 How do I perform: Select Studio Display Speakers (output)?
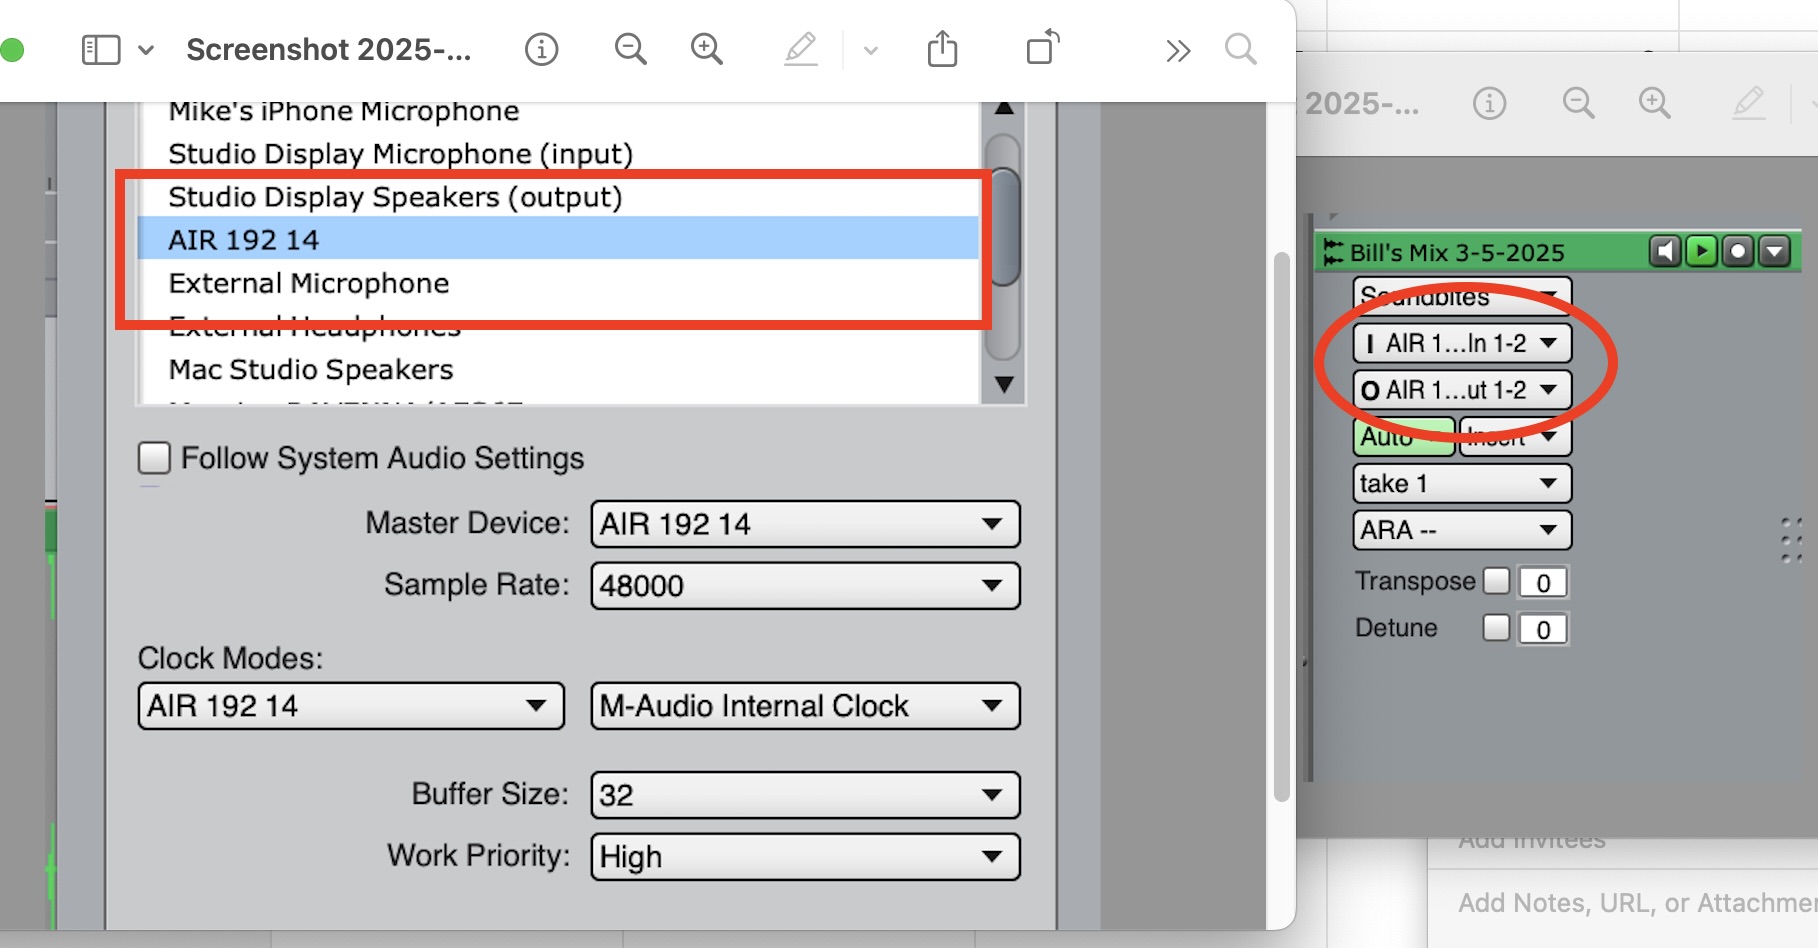coord(558,197)
